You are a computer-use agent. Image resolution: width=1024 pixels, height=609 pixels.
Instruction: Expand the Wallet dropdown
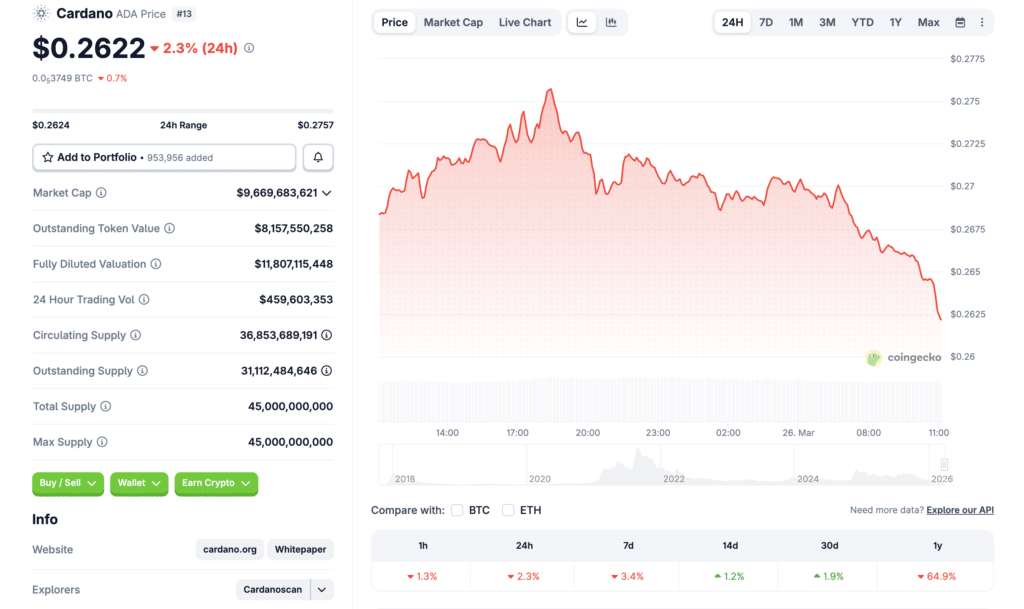139,483
